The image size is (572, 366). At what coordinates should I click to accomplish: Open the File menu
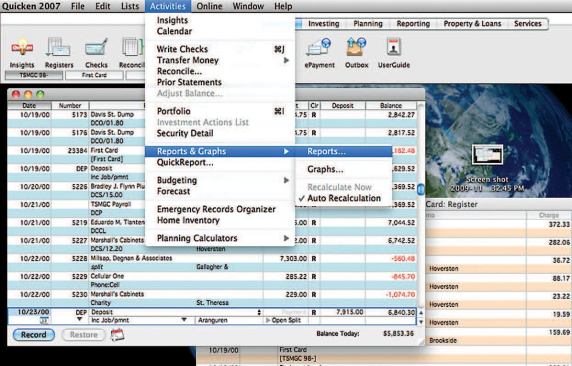[x=78, y=6]
